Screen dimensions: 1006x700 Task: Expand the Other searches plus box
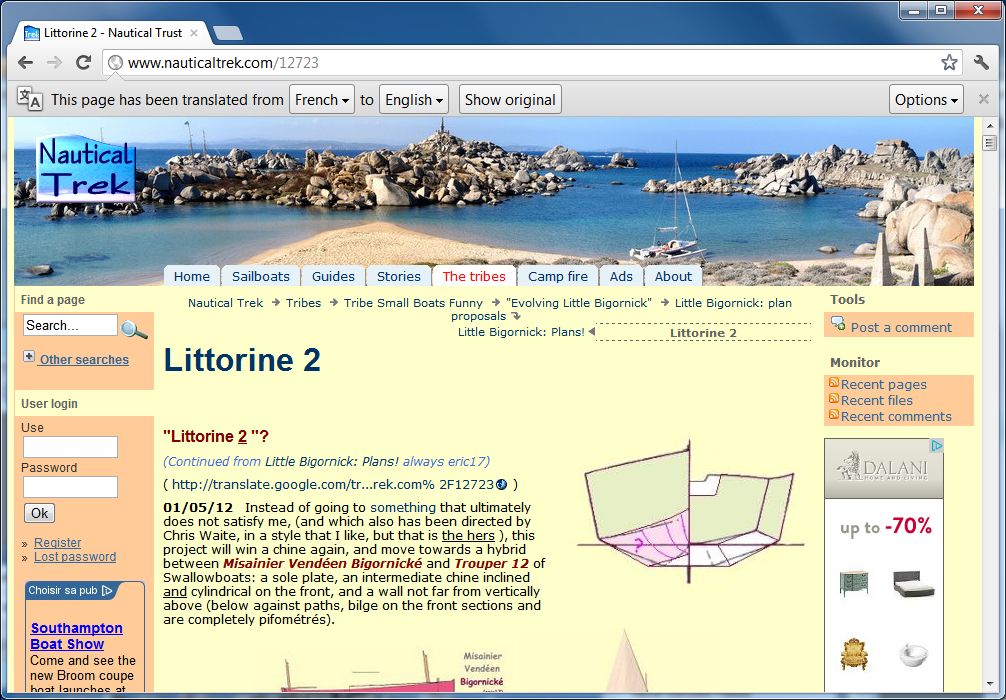point(29,357)
